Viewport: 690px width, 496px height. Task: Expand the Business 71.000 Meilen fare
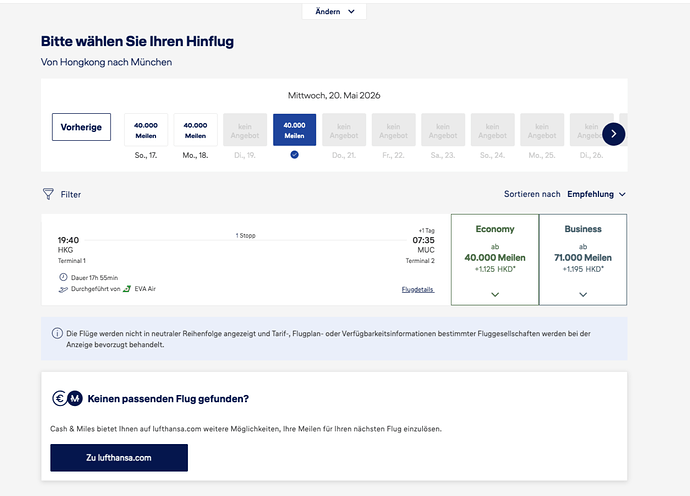coord(583,260)
